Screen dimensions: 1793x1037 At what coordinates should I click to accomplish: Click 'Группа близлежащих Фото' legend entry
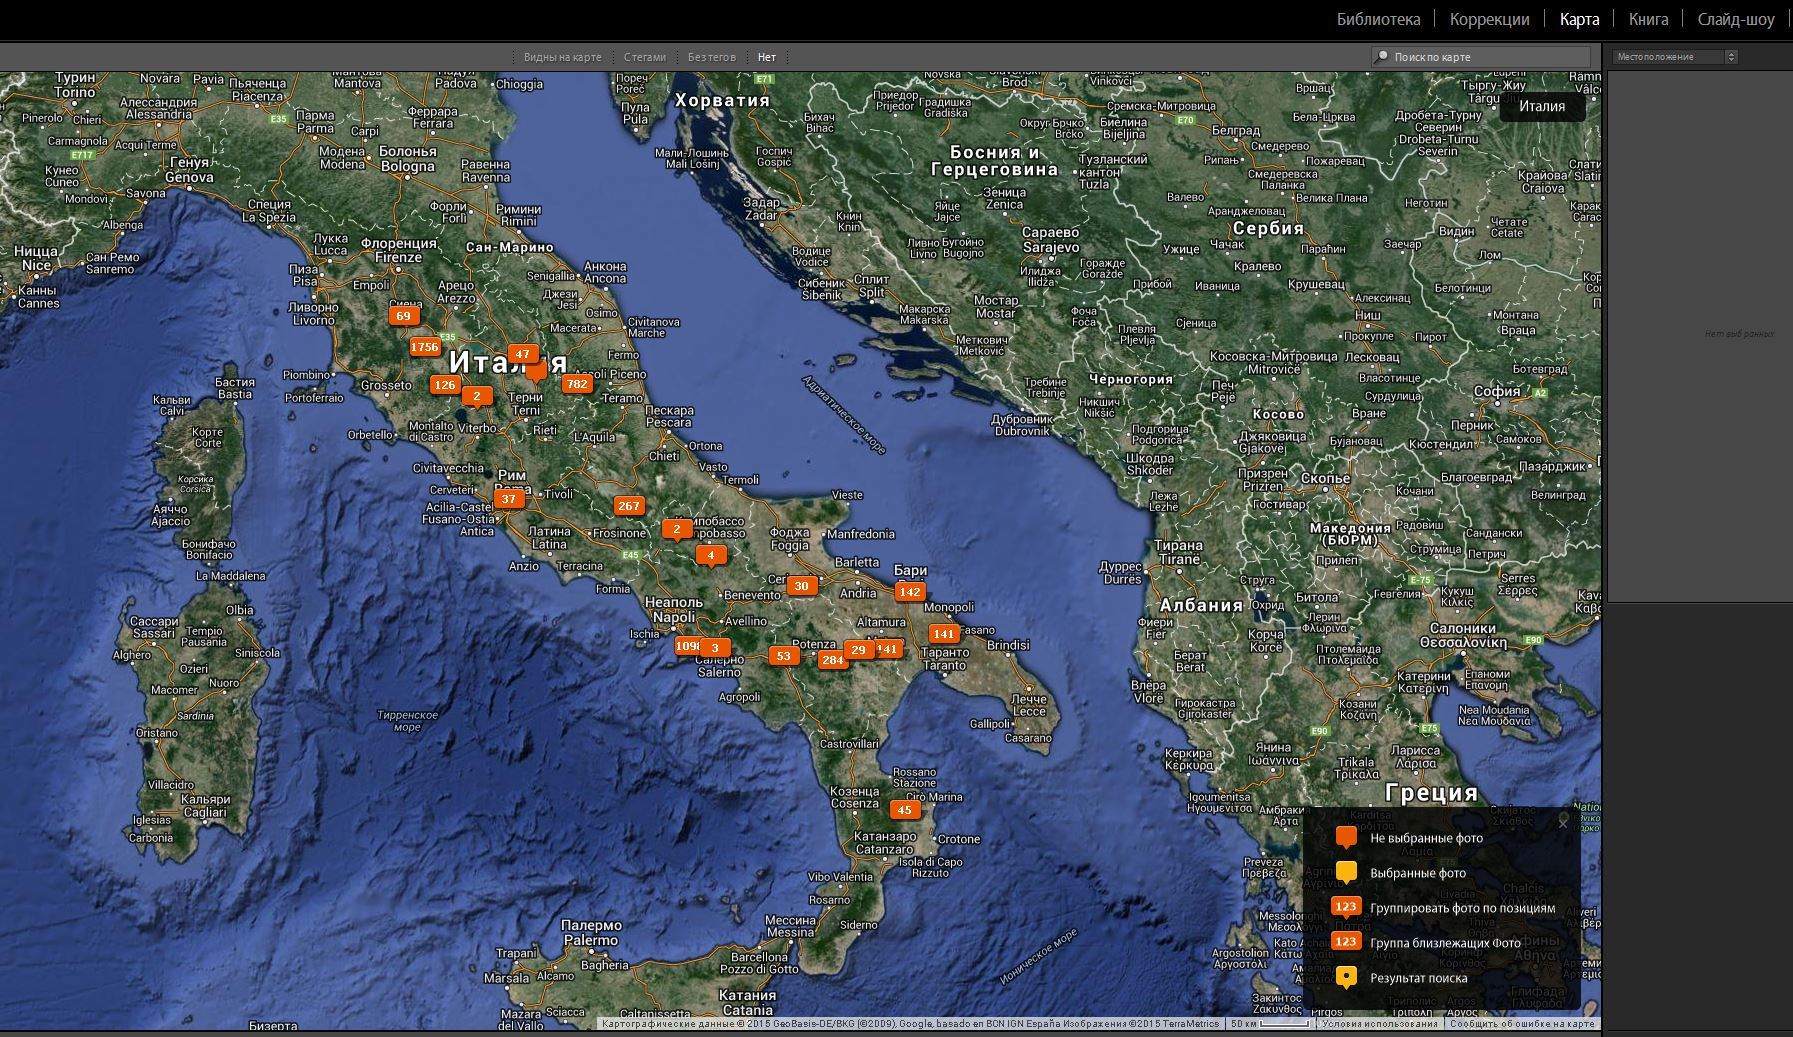[1445, 943]
